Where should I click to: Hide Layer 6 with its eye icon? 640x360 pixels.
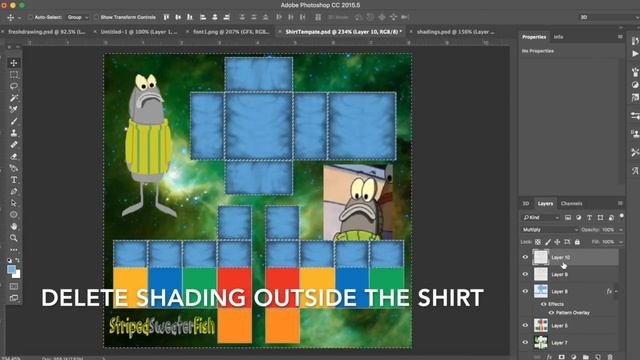click(x=525, y=325)
